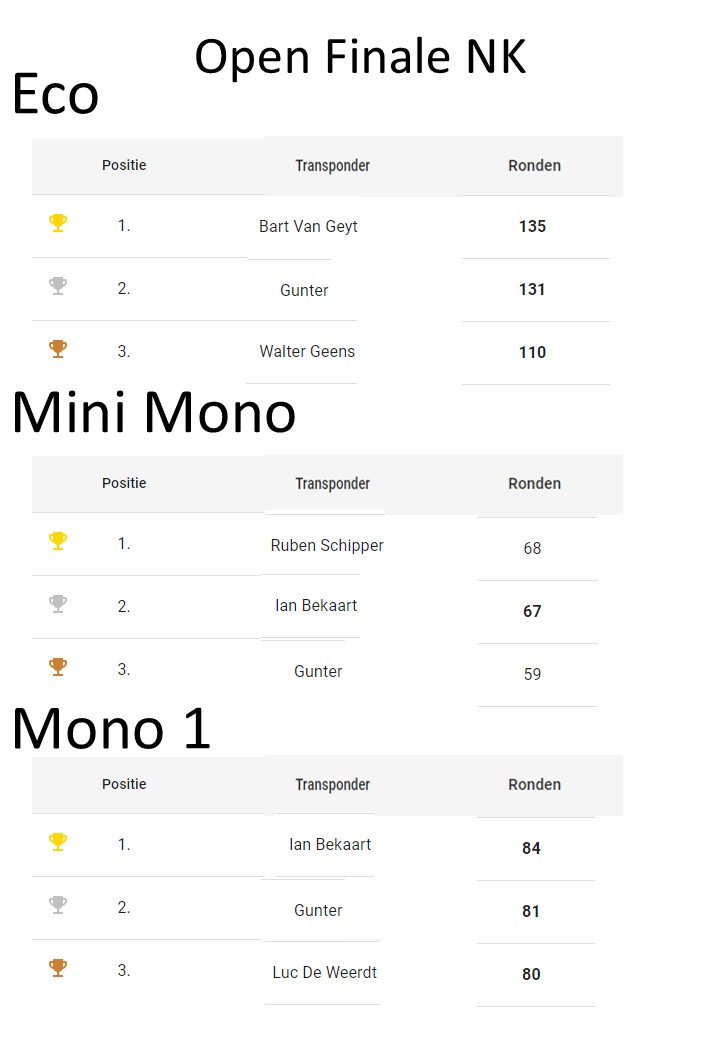Select Bart Van Geyt in Eco results

[x=308, y=226]
